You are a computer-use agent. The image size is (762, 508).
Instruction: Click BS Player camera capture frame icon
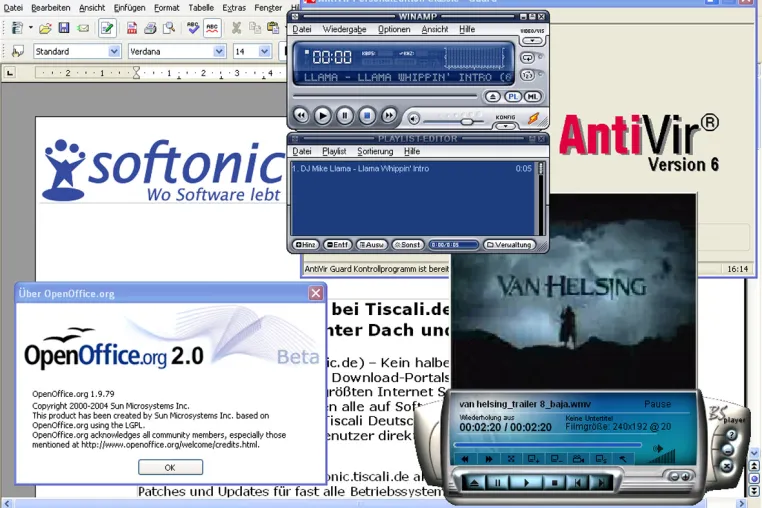578,458
